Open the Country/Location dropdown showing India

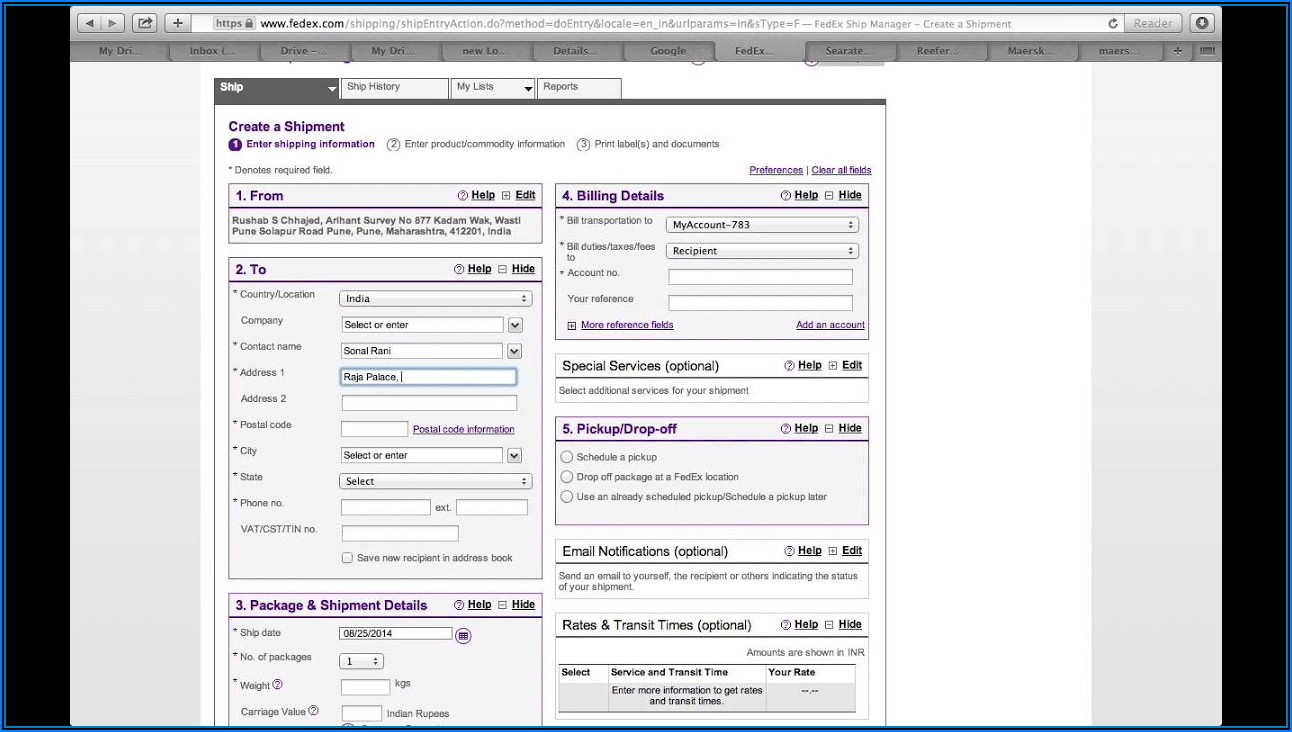pyautogui.click(x=435, y=299)
